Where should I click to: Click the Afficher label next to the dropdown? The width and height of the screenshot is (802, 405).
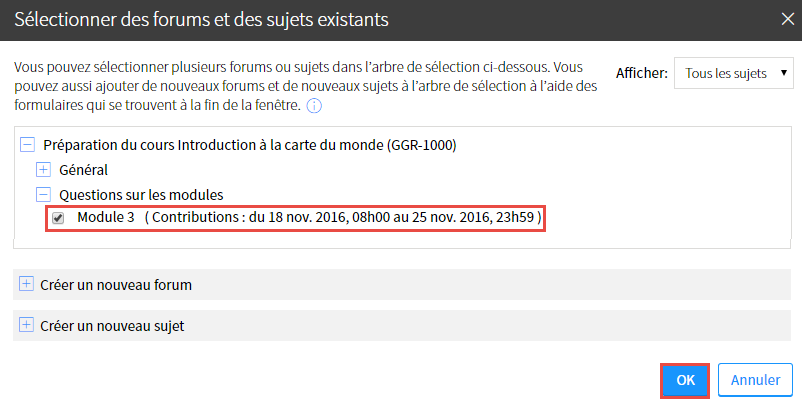pyautogui.click(x=641, y=73)
